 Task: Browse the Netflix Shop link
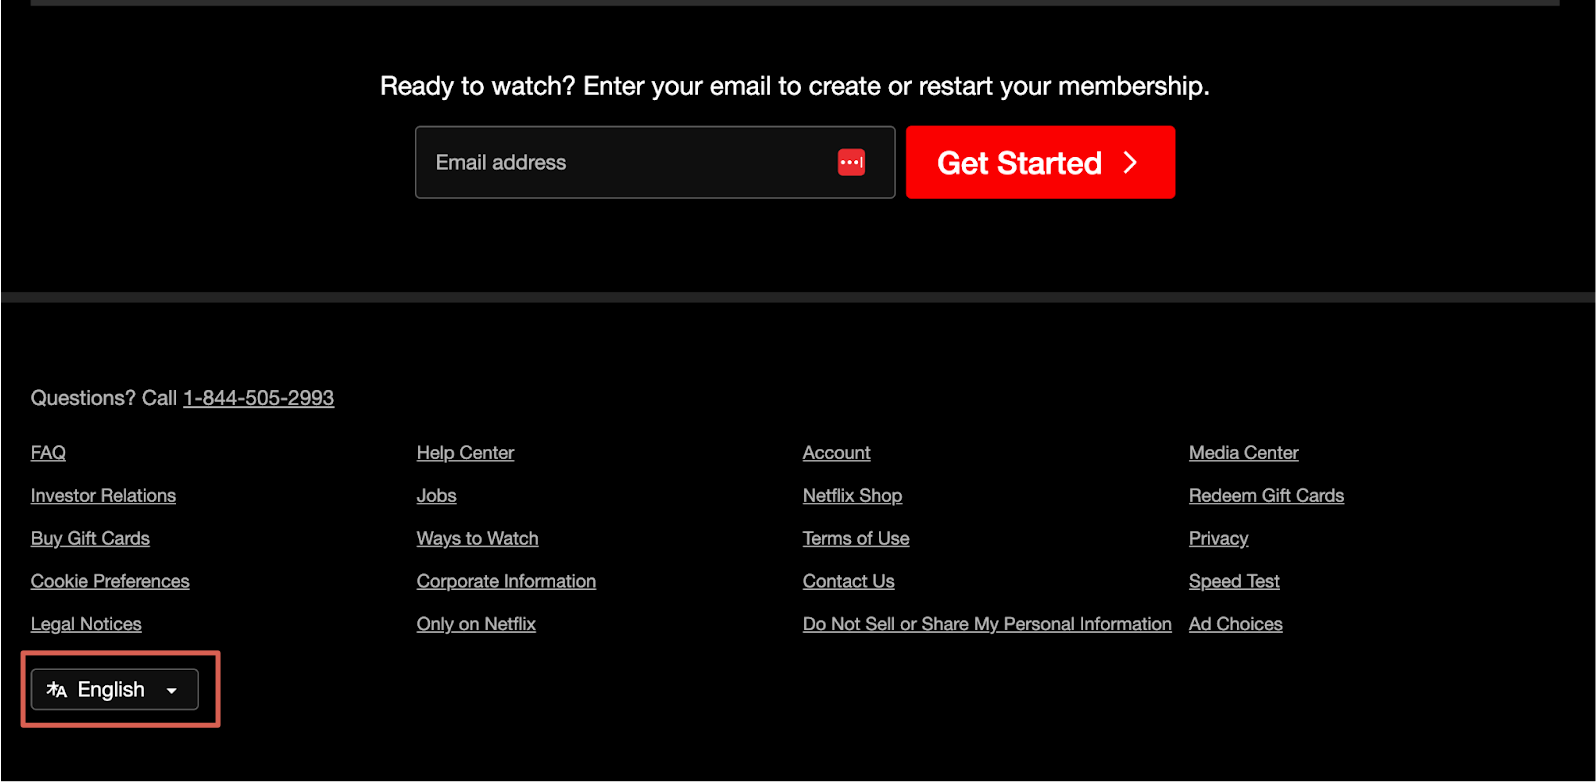pos(852,496)
